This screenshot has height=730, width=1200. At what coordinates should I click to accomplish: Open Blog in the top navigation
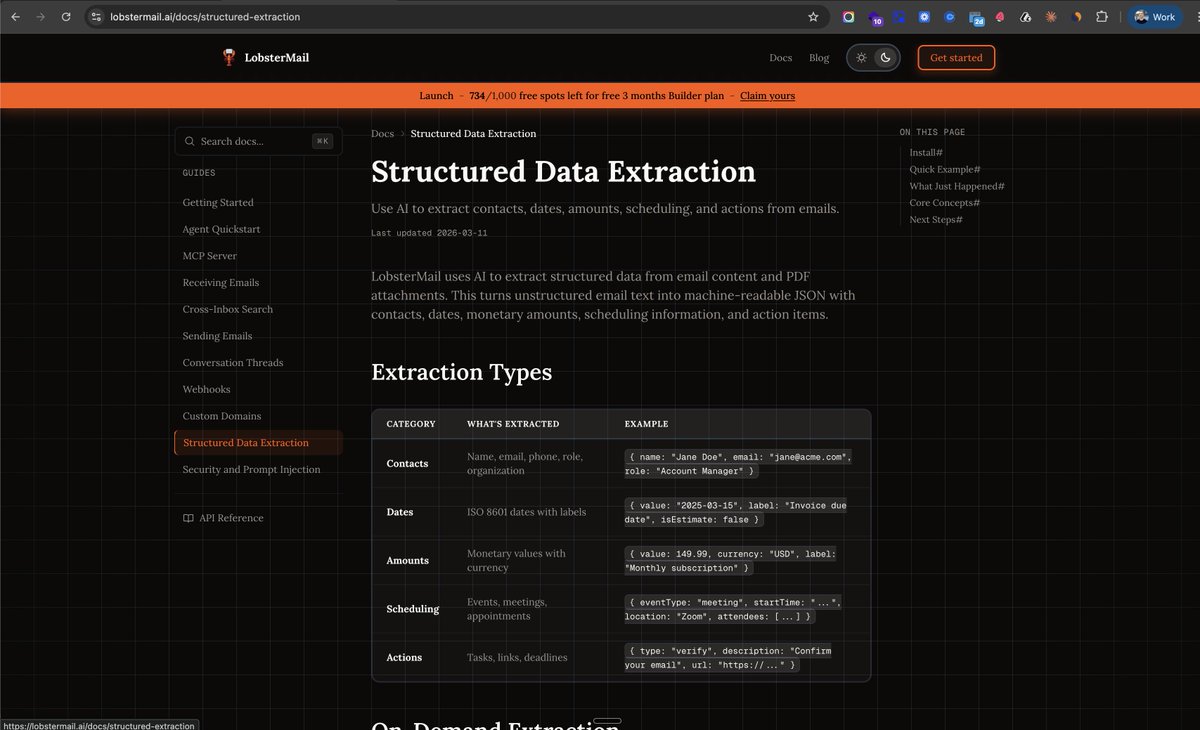pyautogui.click(x=819, y=58)
